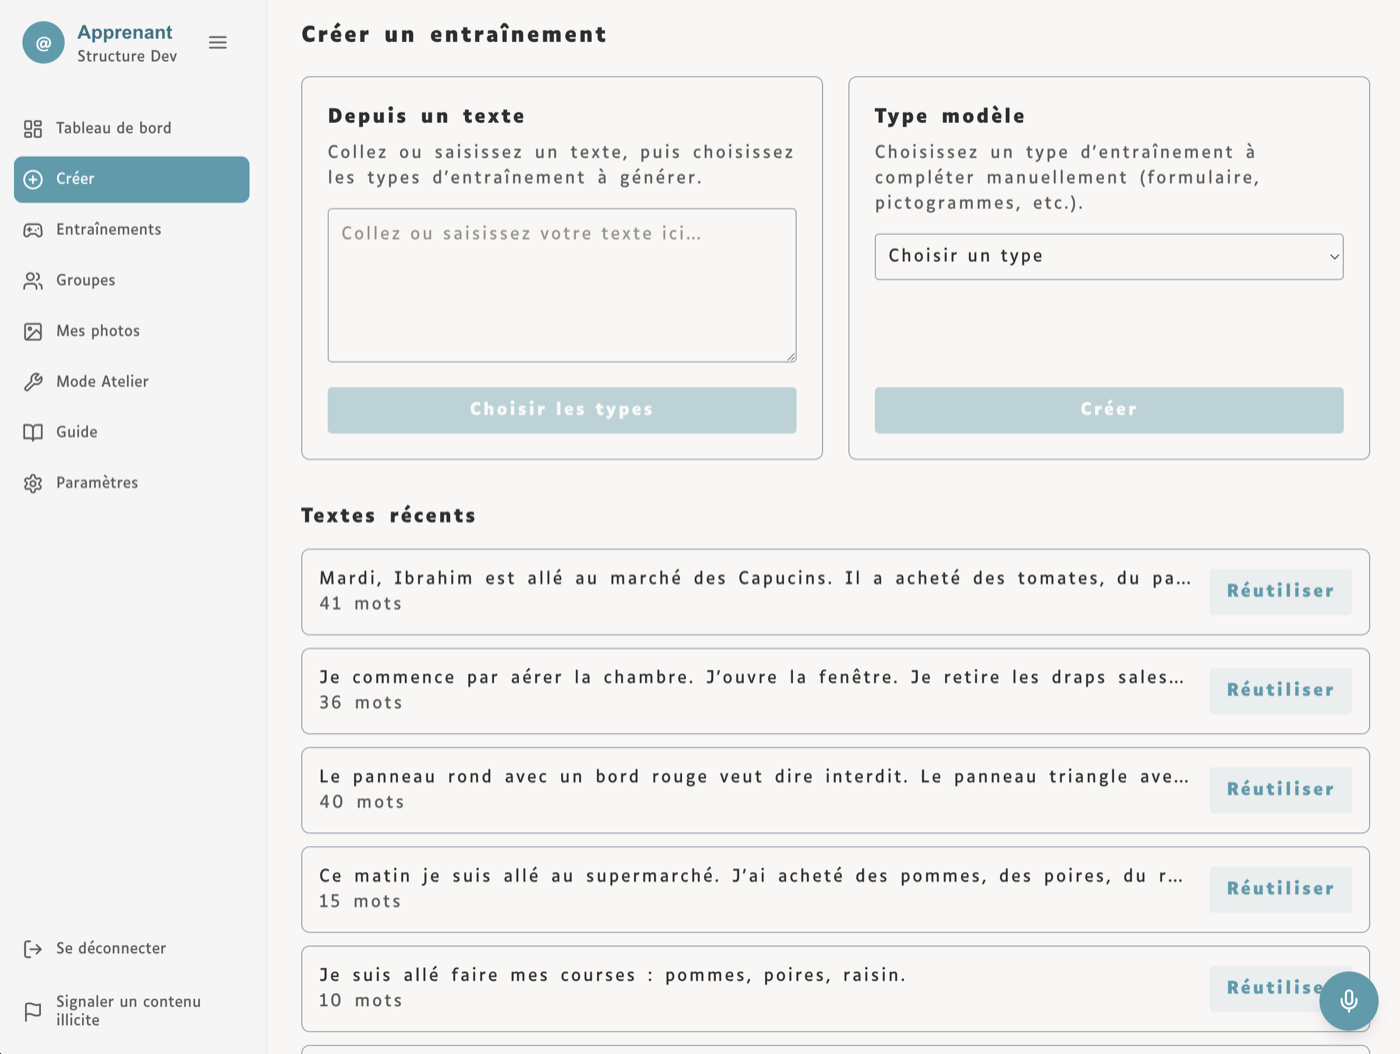Open the Choisir un type dropdown
Image resolution: width=1400 pixels, height=1054 pixels.
(1109, 256)
